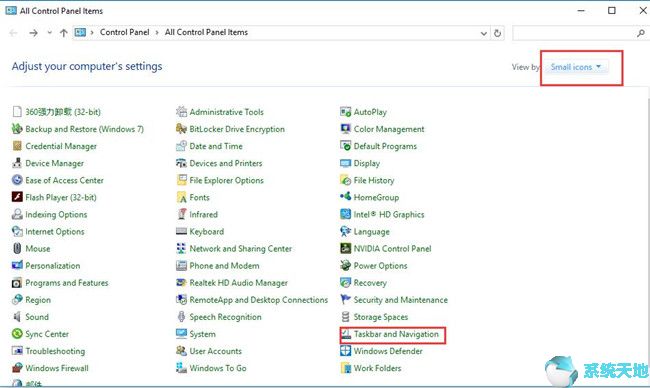Image resolution: width=650 pixels, height=388 pixels.
Task: Click the Credential Manager icon
Action: point(17,146)
